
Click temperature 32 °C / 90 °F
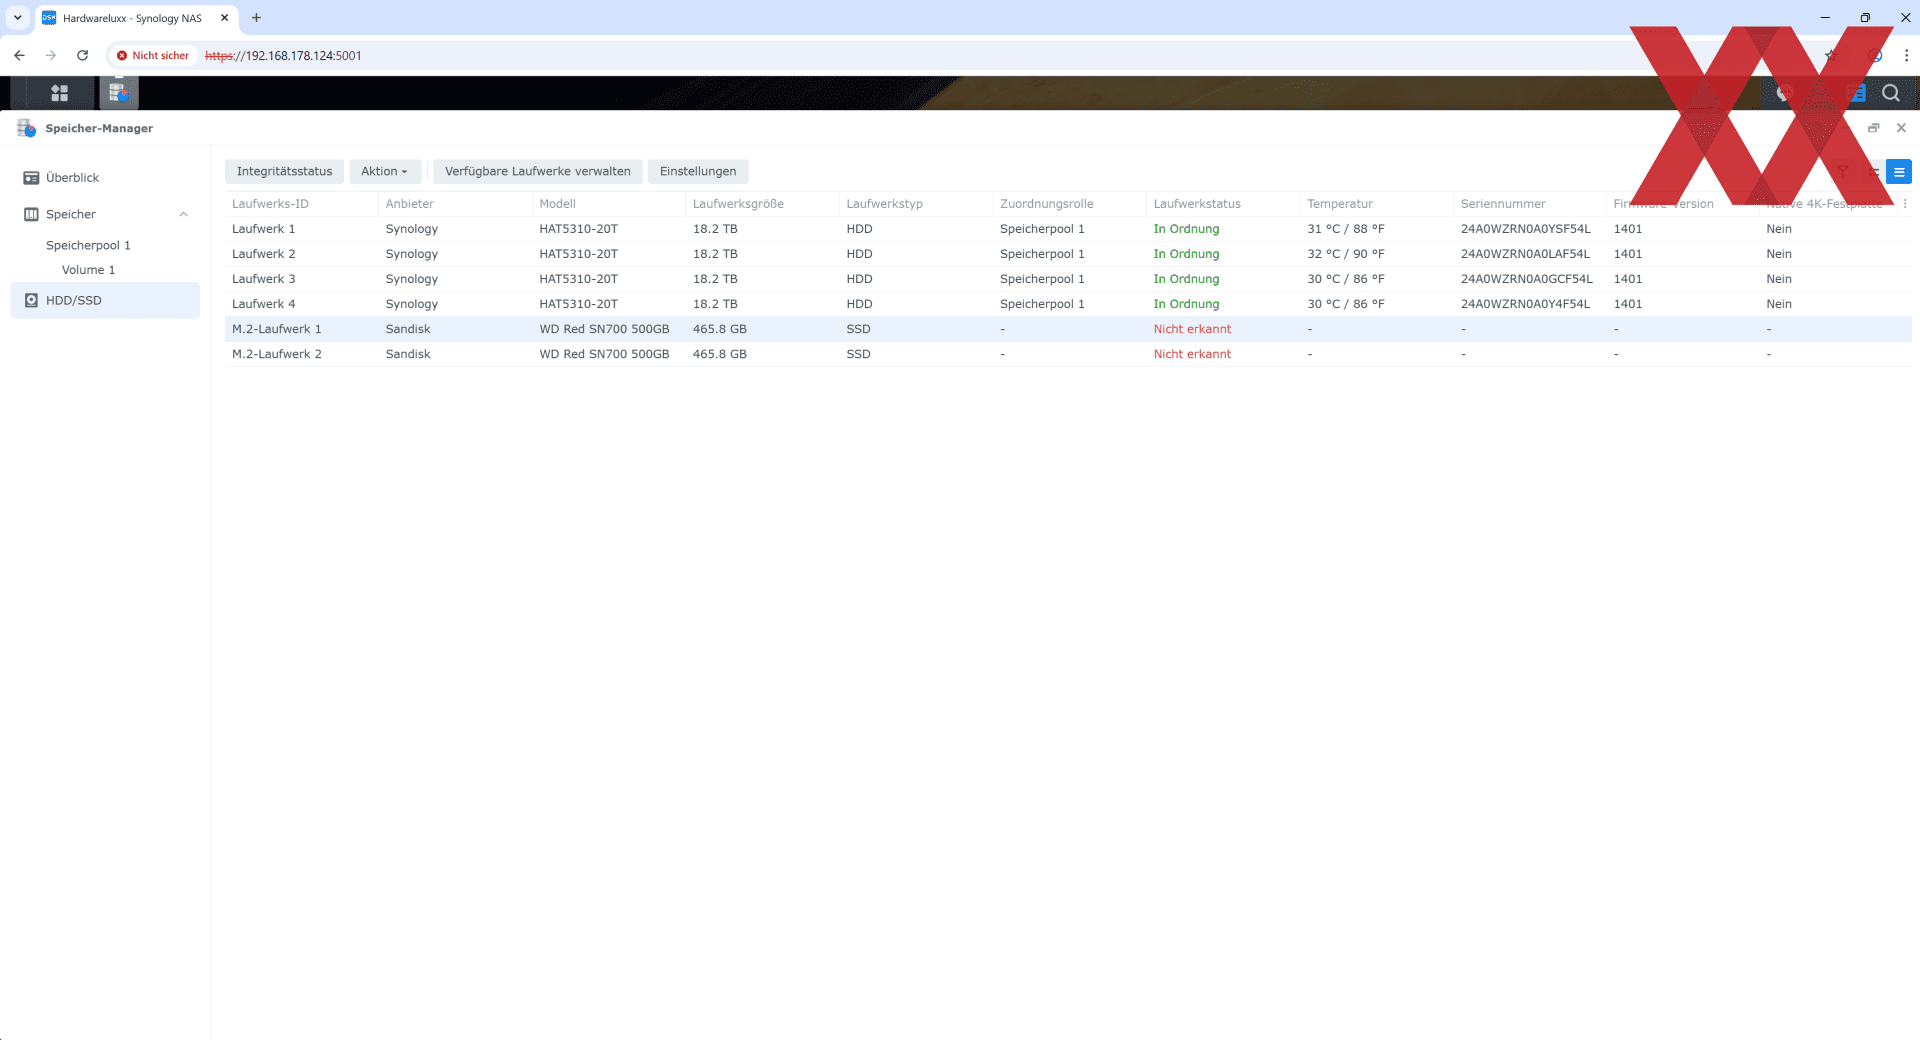1345,254
